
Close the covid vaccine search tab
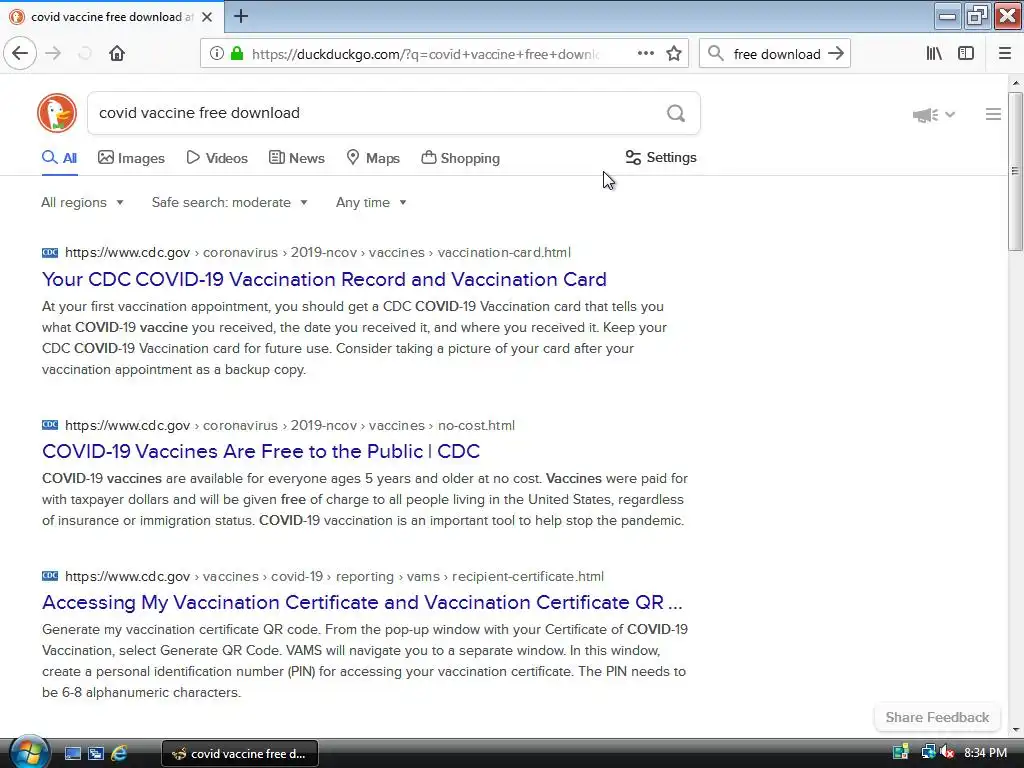(x=207, y=17)
